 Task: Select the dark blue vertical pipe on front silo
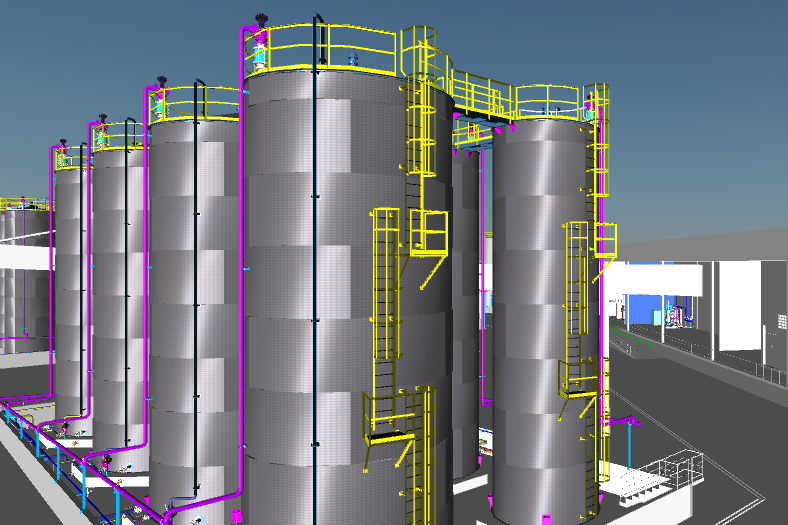[317, 300]
